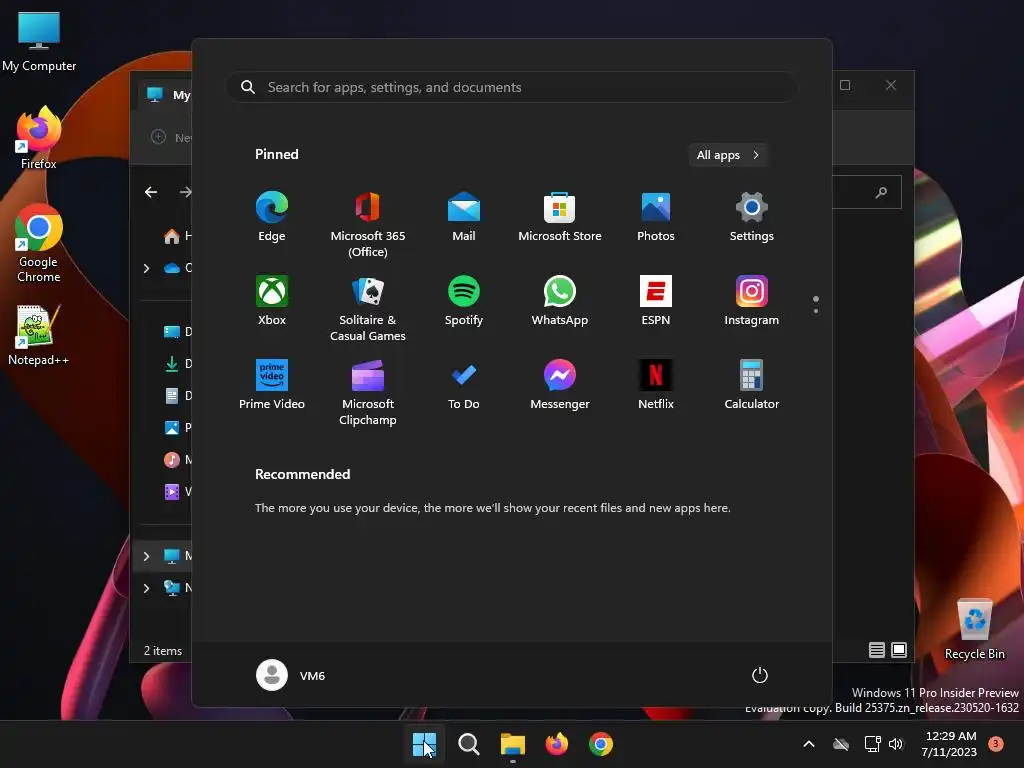This screenshot has height=768, width=1024.
Task: Select the Recycle Bin desktop icon
Action: pyautogui.click(x=974, y=630)
